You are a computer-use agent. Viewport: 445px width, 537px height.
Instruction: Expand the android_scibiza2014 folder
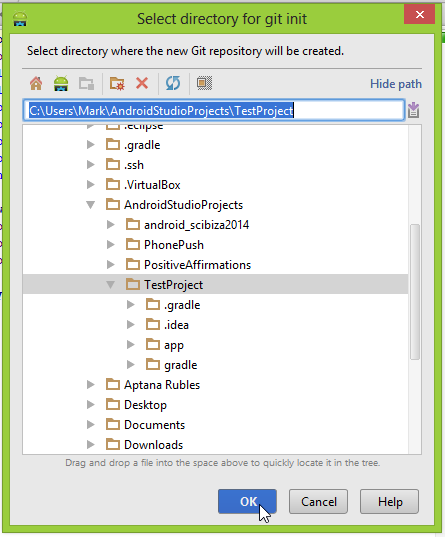[x=111, y=225]
